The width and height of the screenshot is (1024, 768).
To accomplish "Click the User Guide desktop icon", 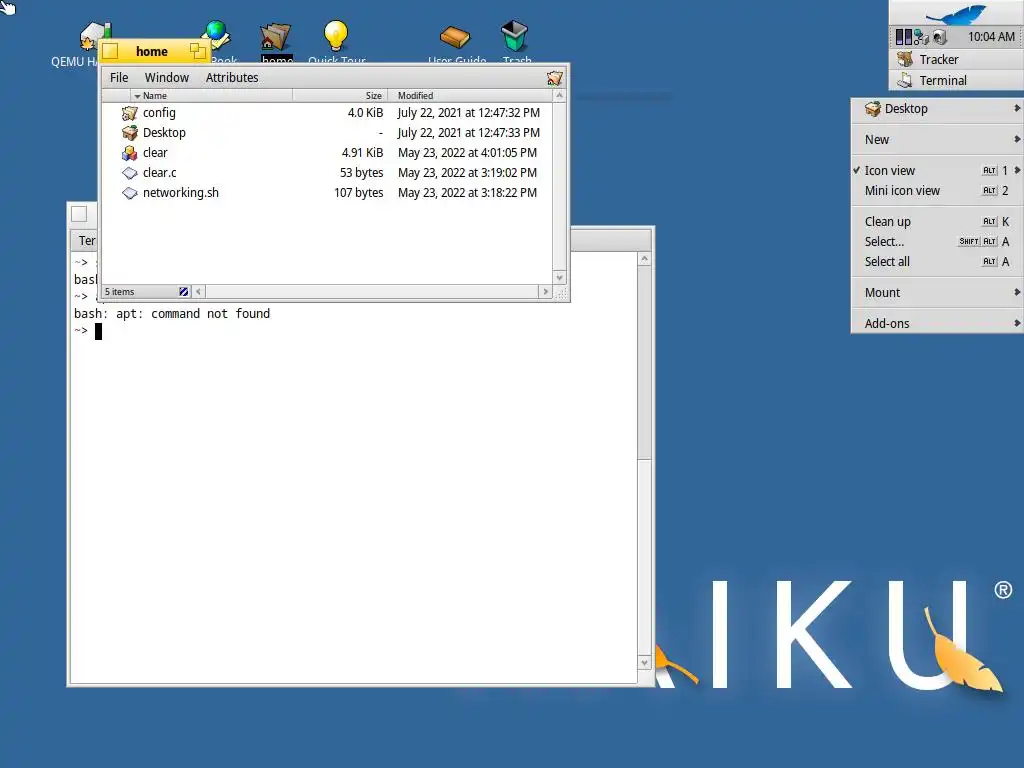I will (455, 37).
